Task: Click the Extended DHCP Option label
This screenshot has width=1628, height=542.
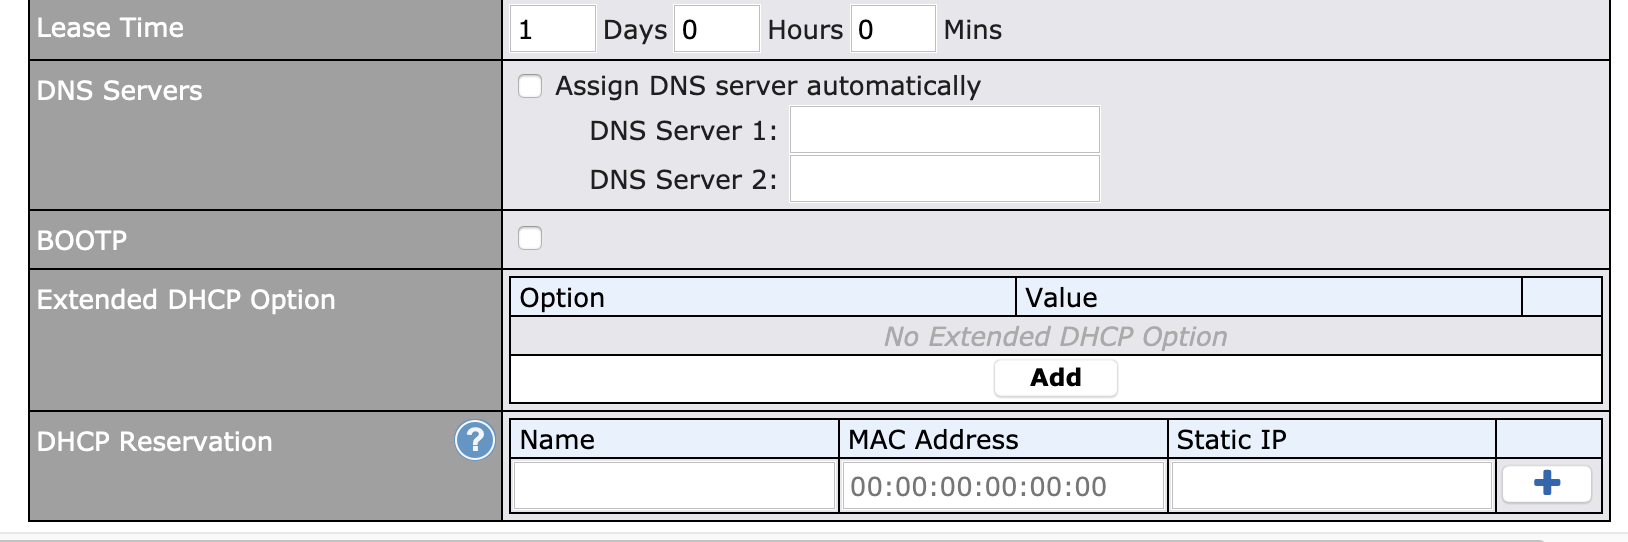Action: pos(186,300)
